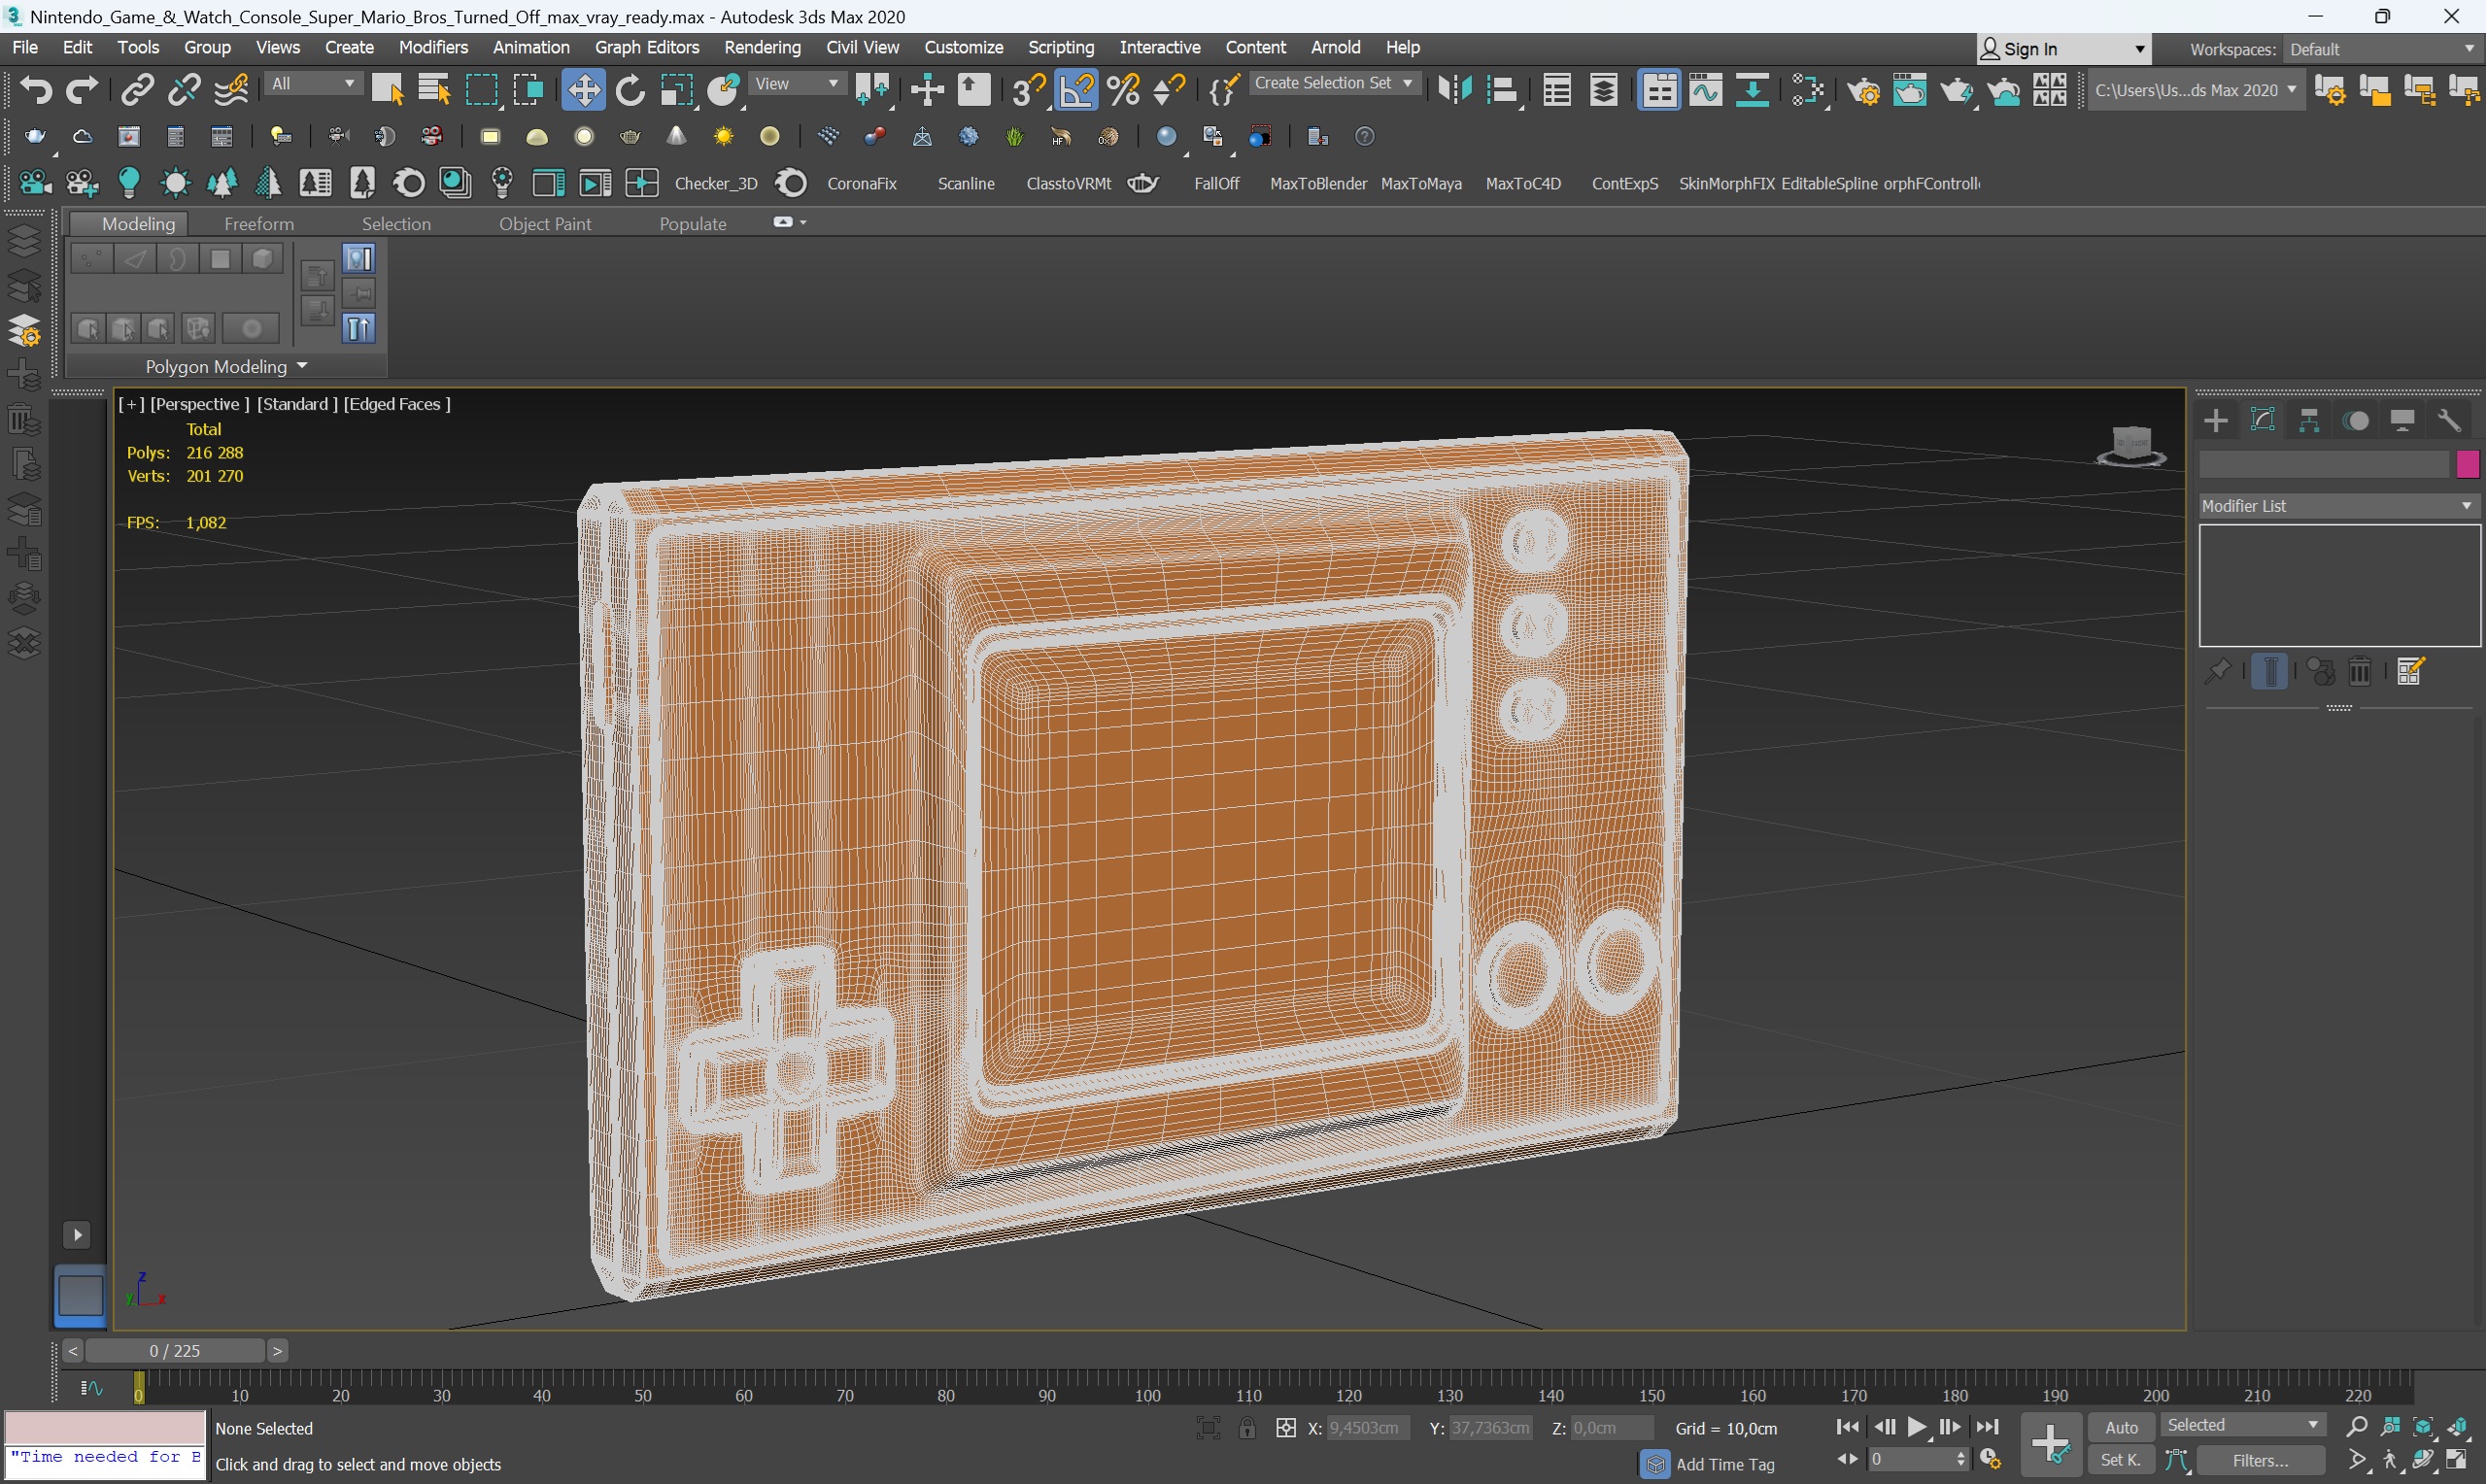Screen dimensions: 2486x1484
Task: Open the View reference coordinate dropdown
Action: coord(797,84)
